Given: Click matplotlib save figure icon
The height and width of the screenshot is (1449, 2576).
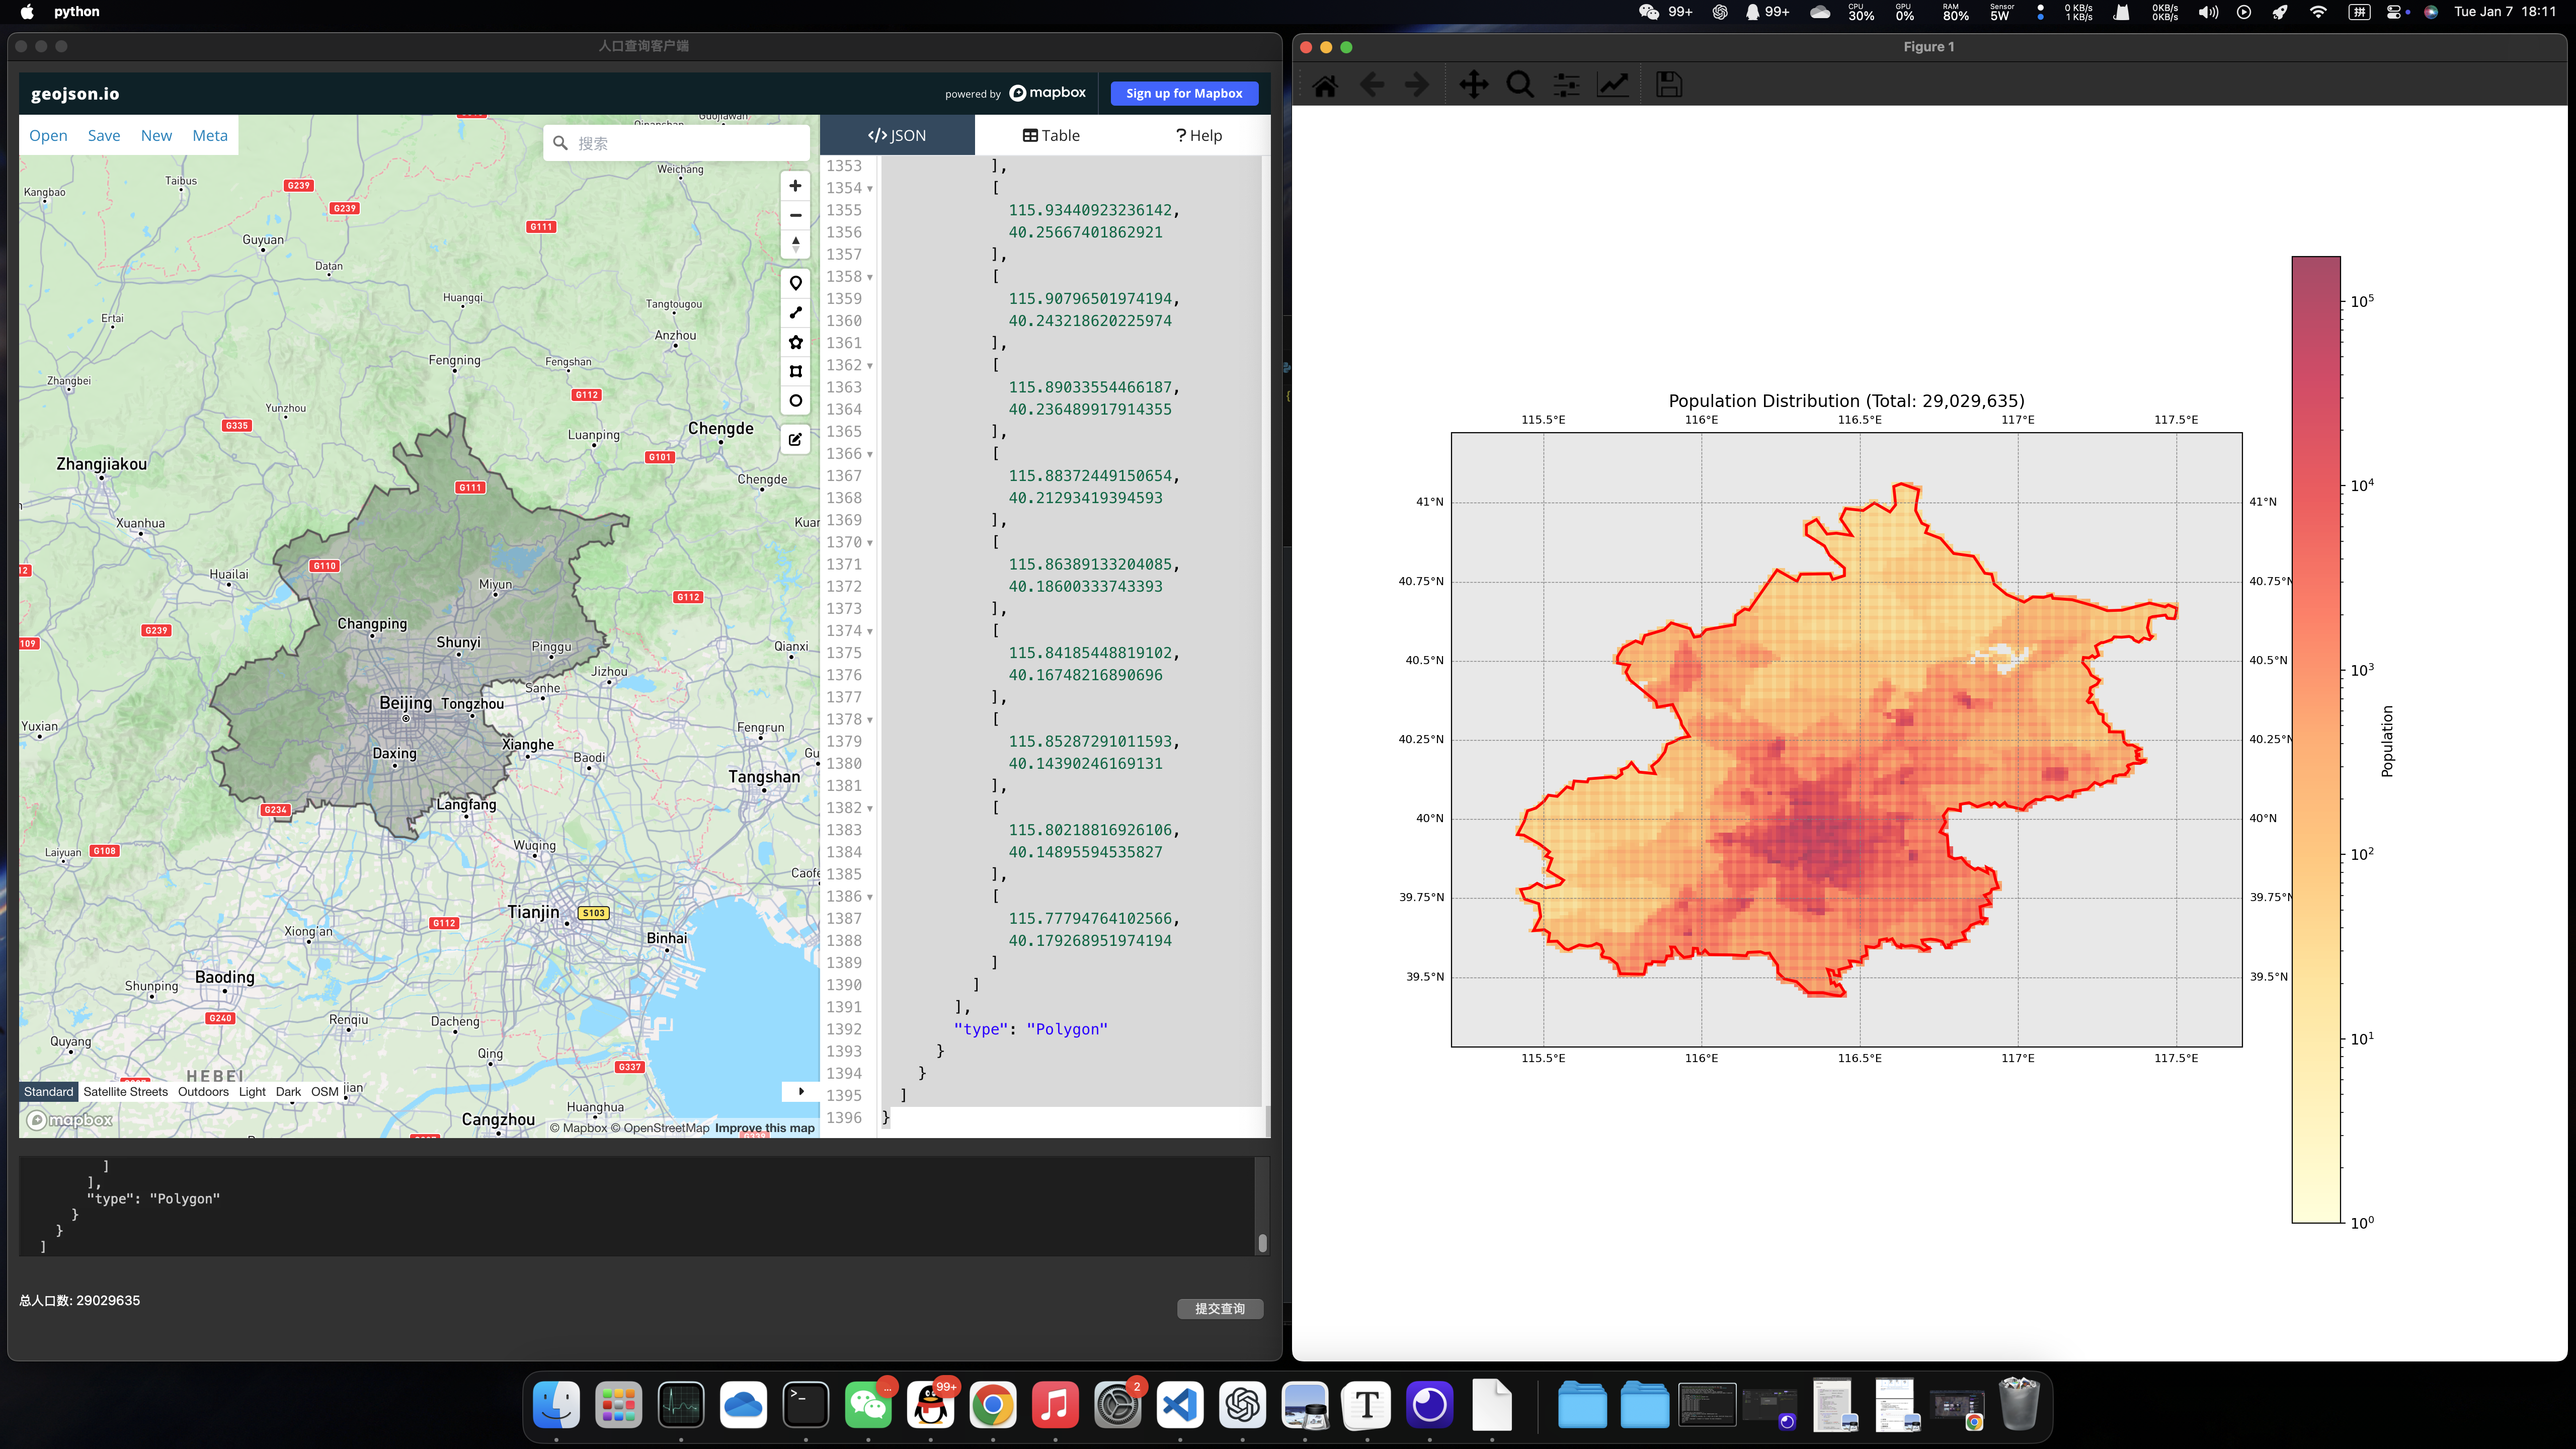Looking at the screenshot, I should point(1668,85).
